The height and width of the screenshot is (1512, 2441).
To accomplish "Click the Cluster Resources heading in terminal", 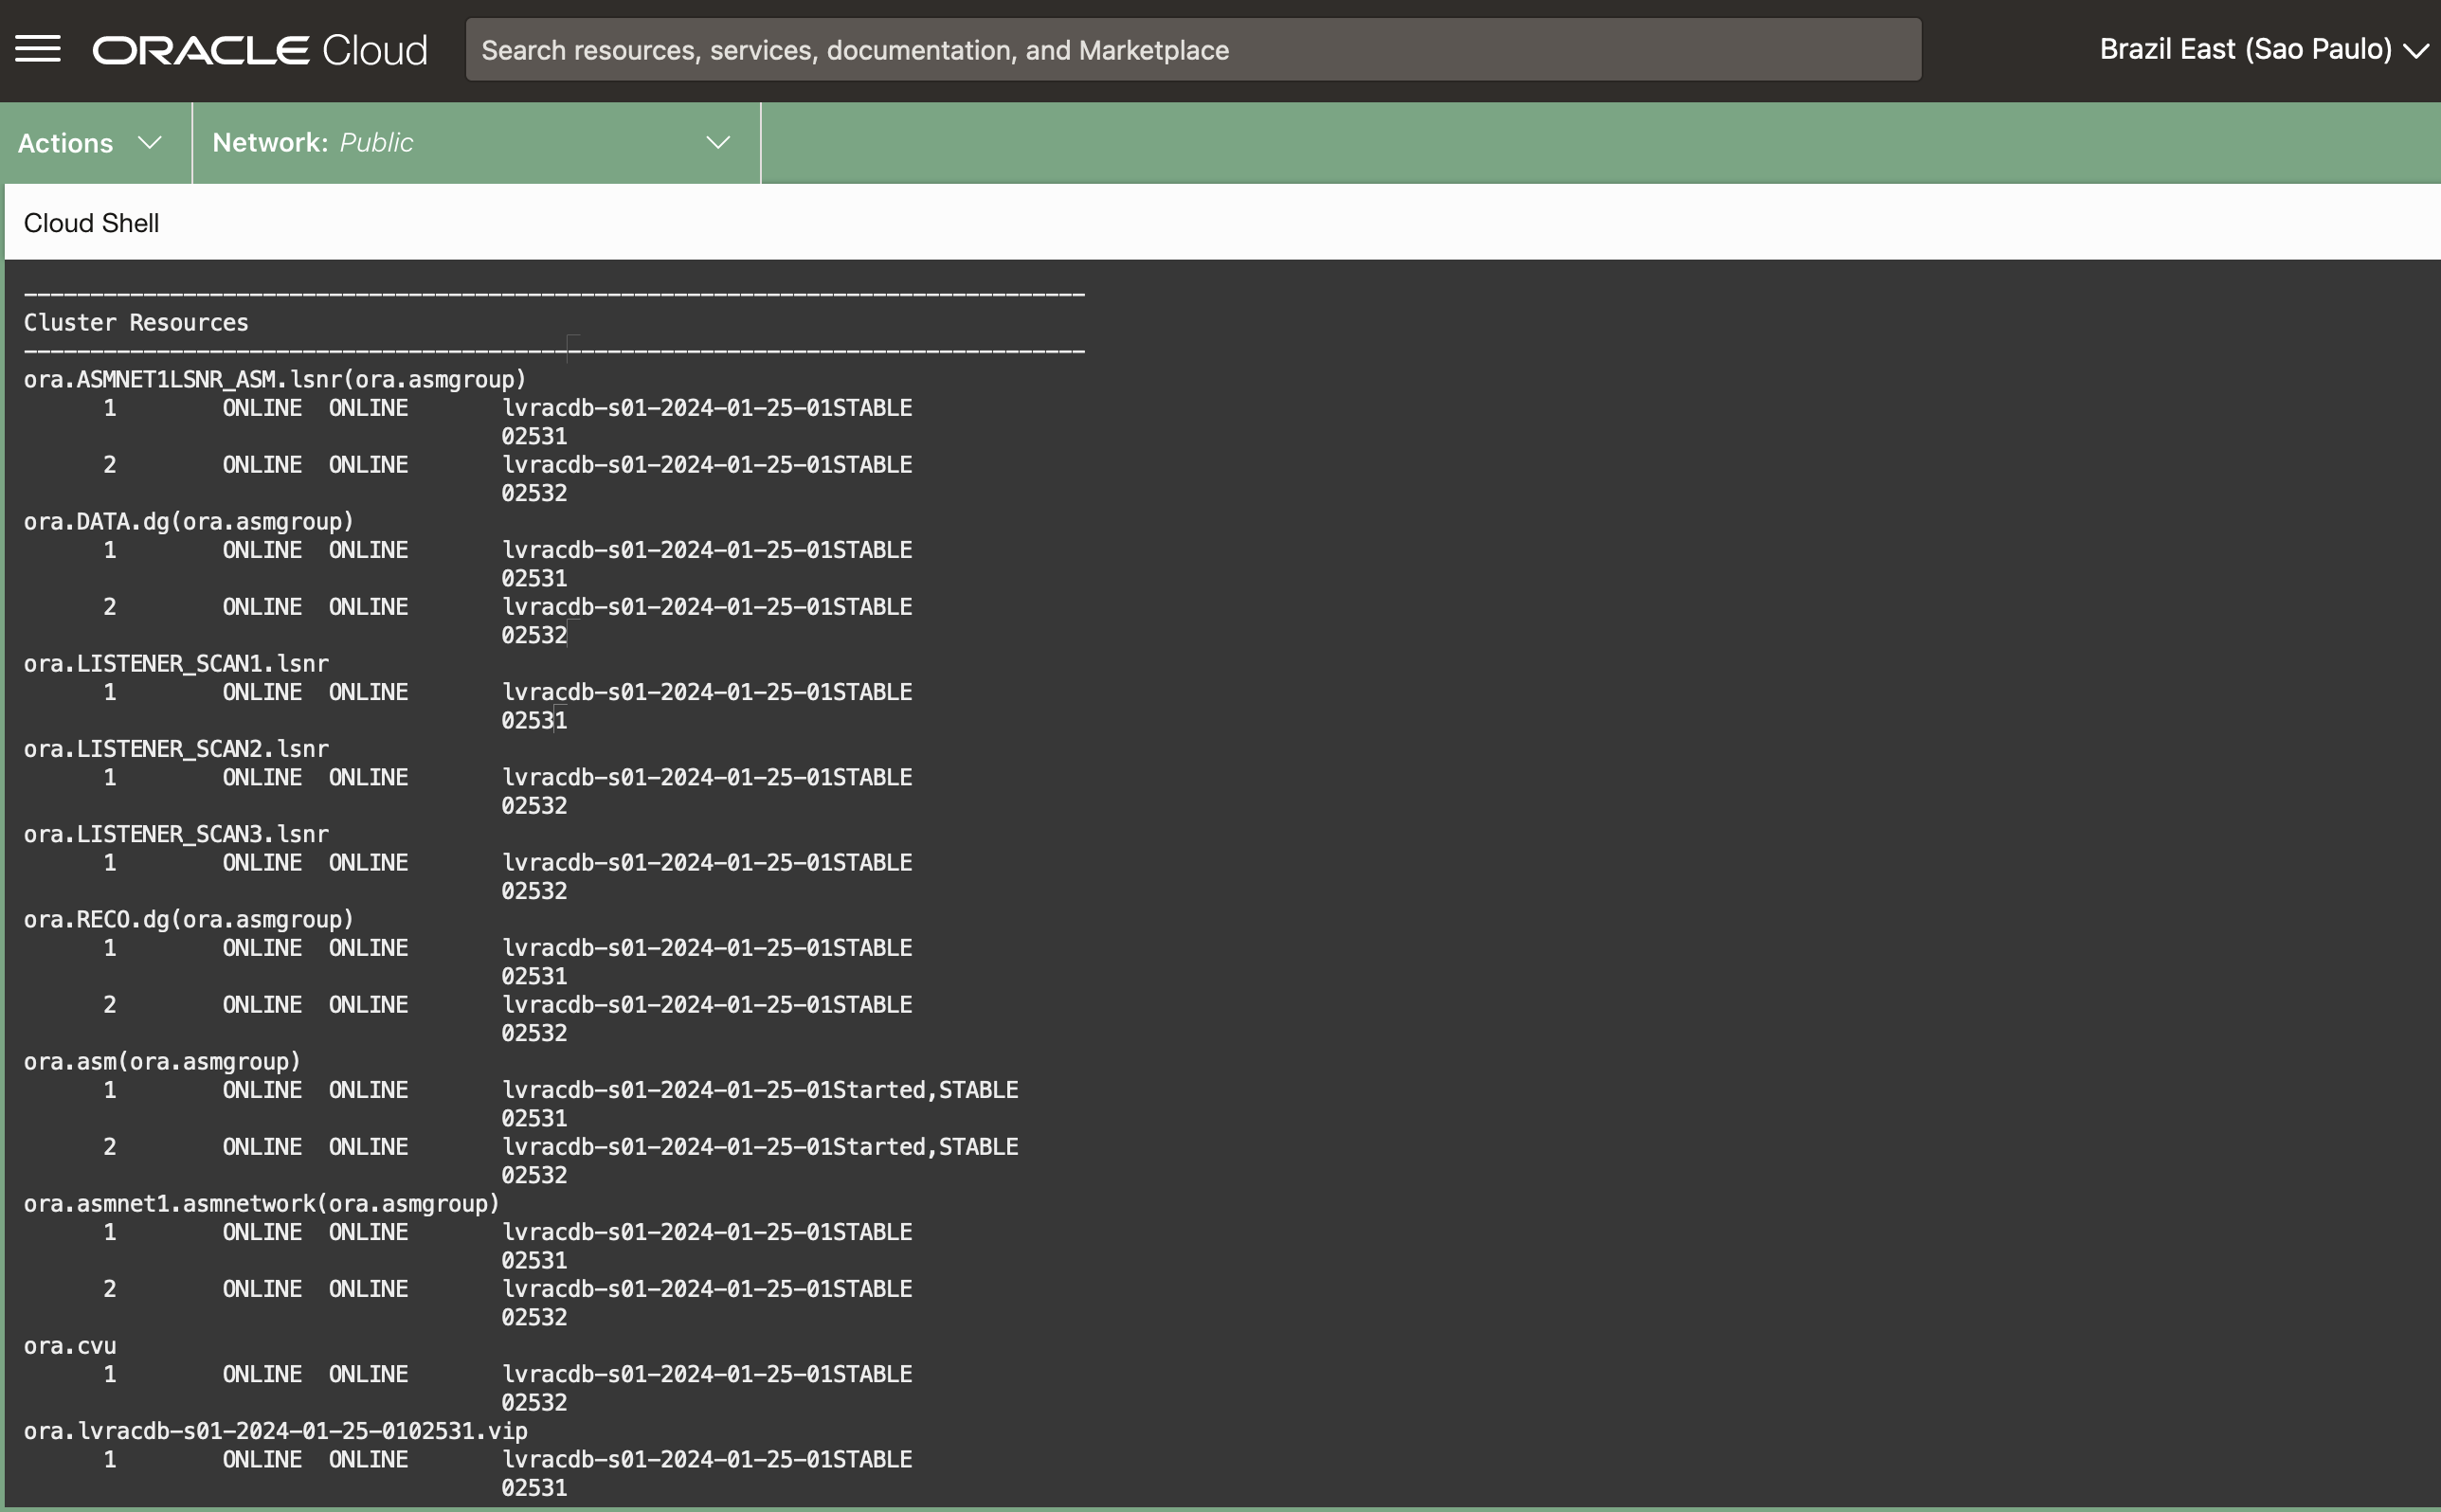I will [x=136, y=323].
